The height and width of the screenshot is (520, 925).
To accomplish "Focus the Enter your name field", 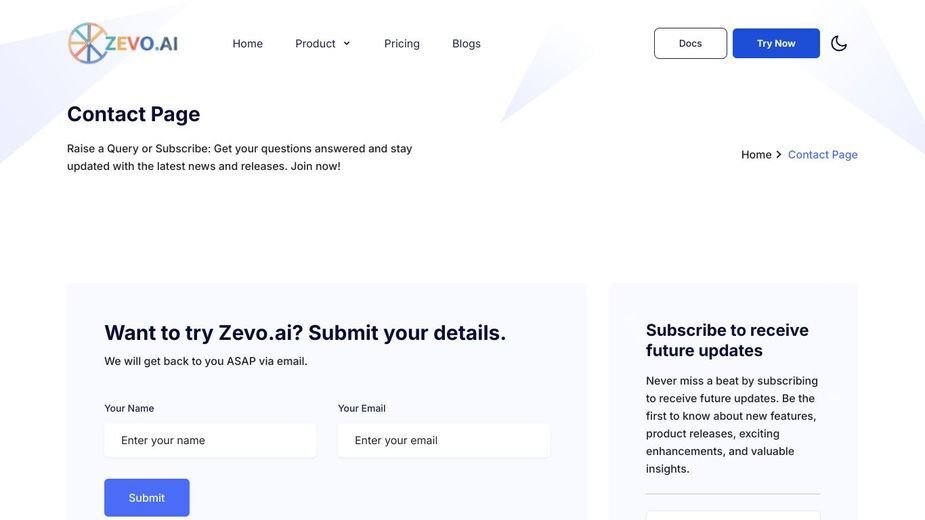I will pos(210,440).
